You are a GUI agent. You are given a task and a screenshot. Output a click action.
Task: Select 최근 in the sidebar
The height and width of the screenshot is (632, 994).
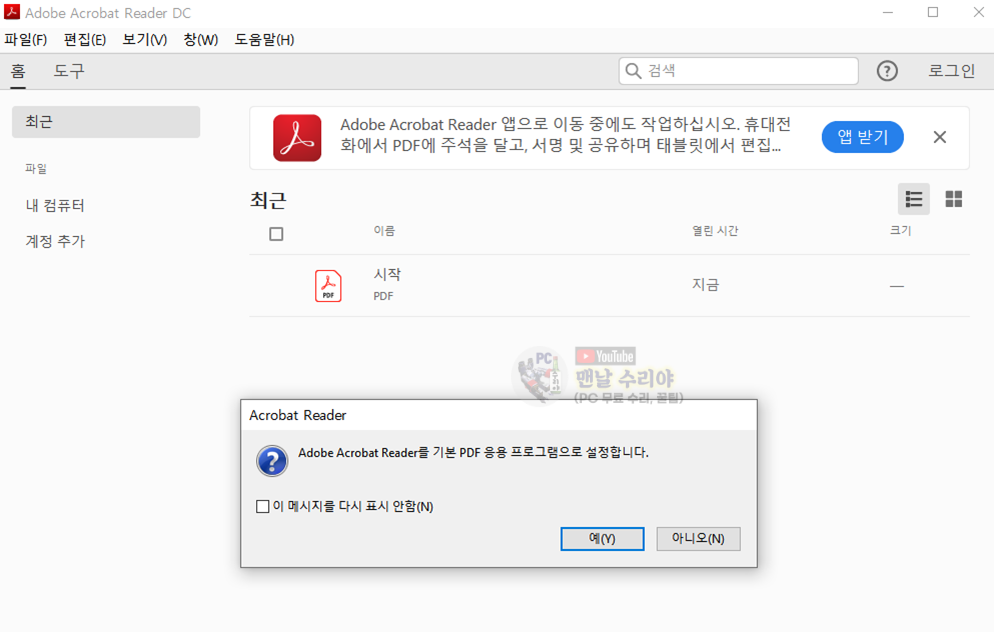click(x=106, y=122)
